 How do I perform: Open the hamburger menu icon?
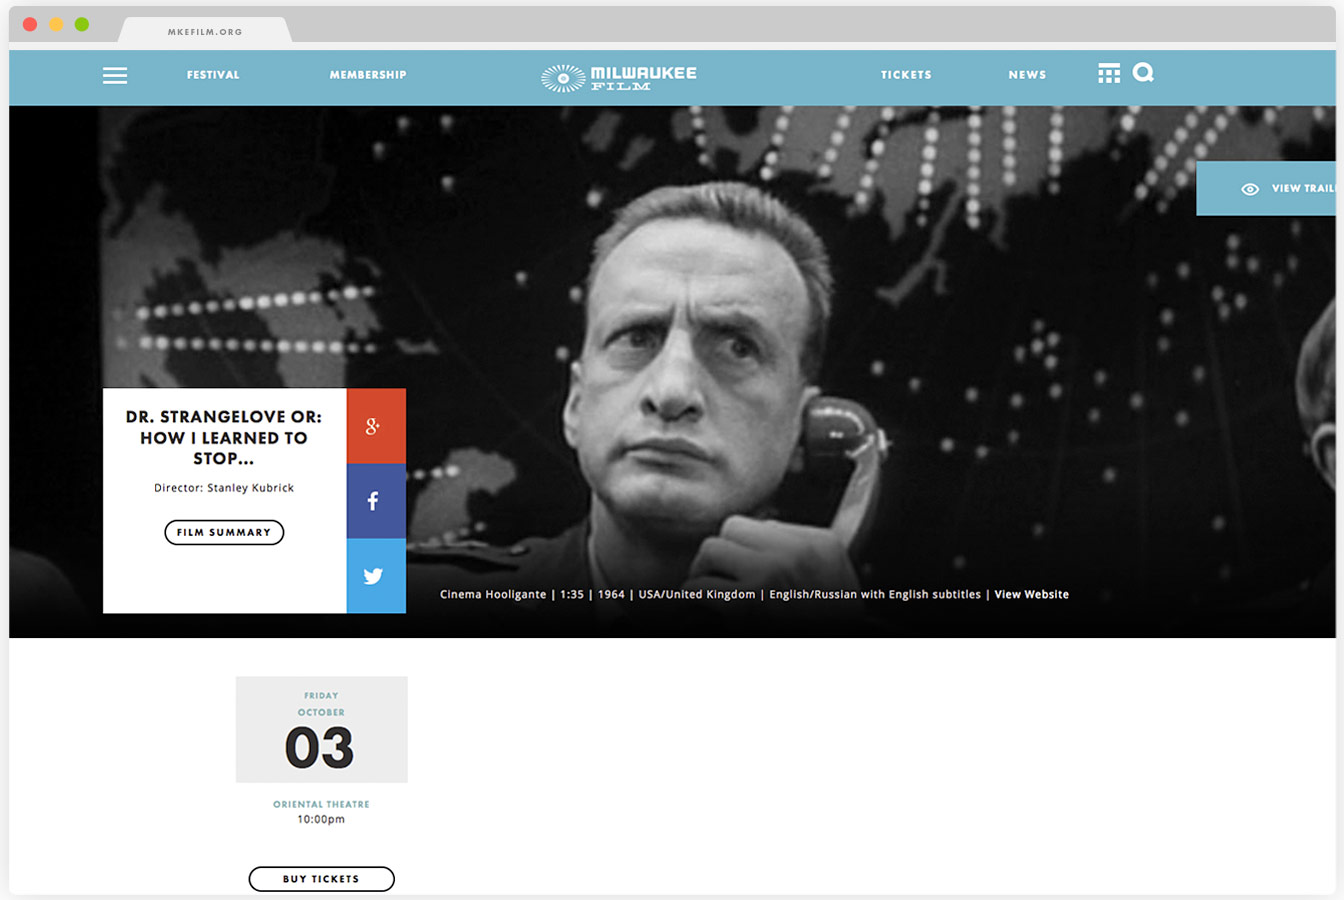[x=115, y=75]
